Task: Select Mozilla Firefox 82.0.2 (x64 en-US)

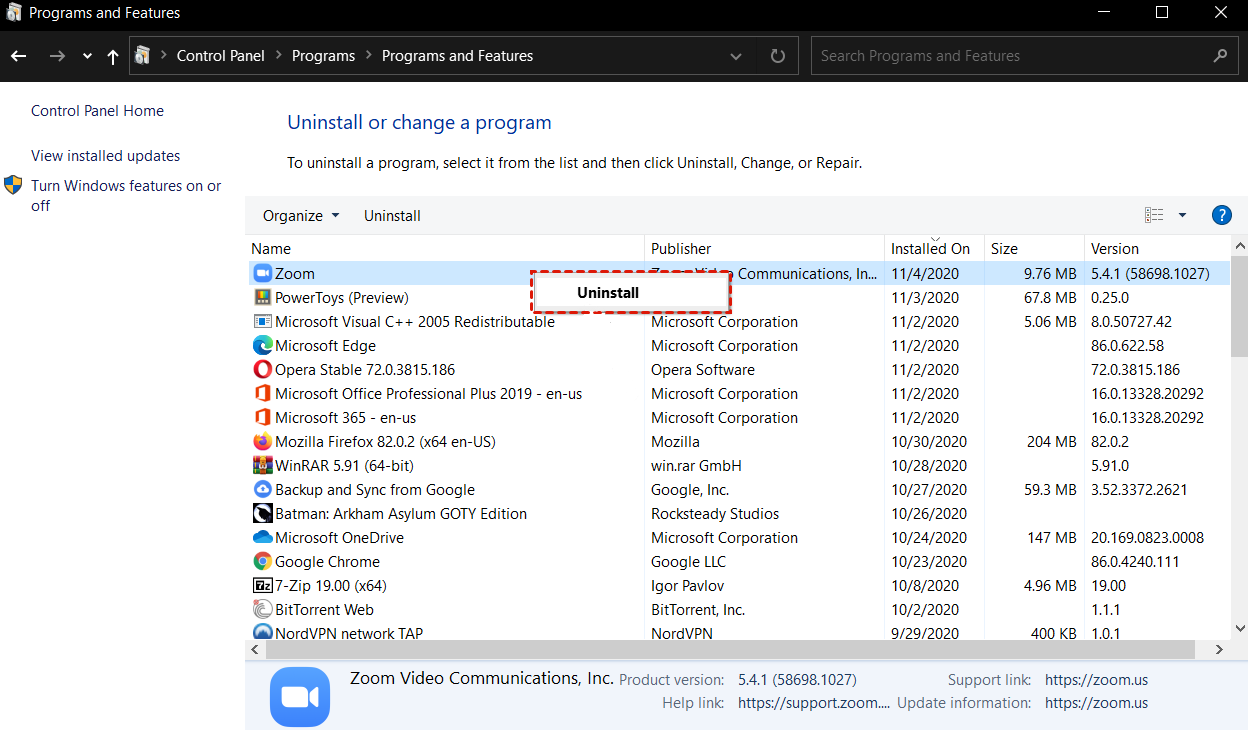Action: 385,442
